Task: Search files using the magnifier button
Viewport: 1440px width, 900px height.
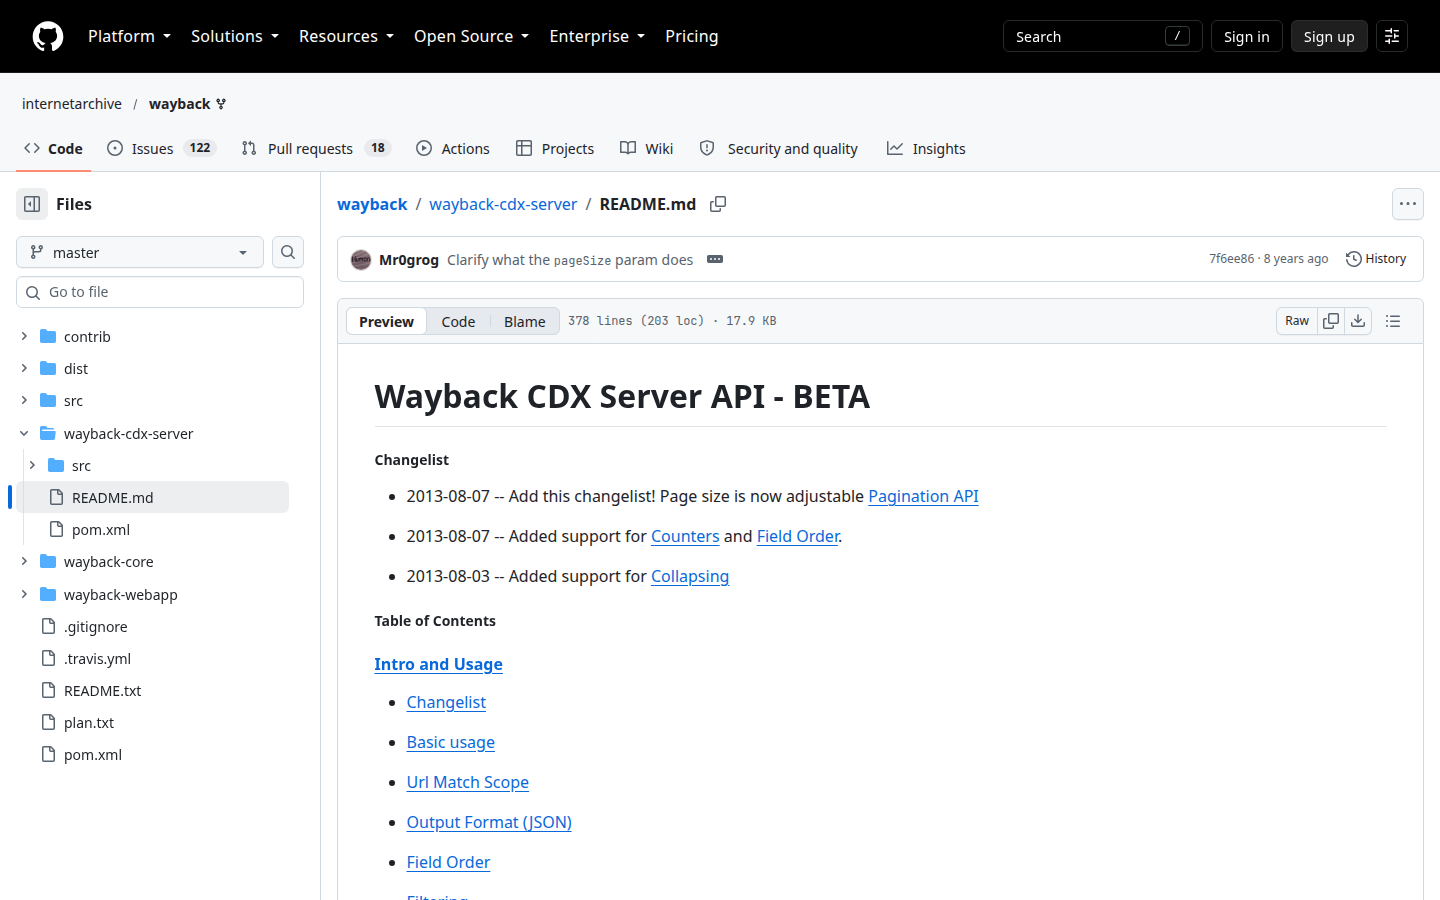Action: click(x=288, y=252)
